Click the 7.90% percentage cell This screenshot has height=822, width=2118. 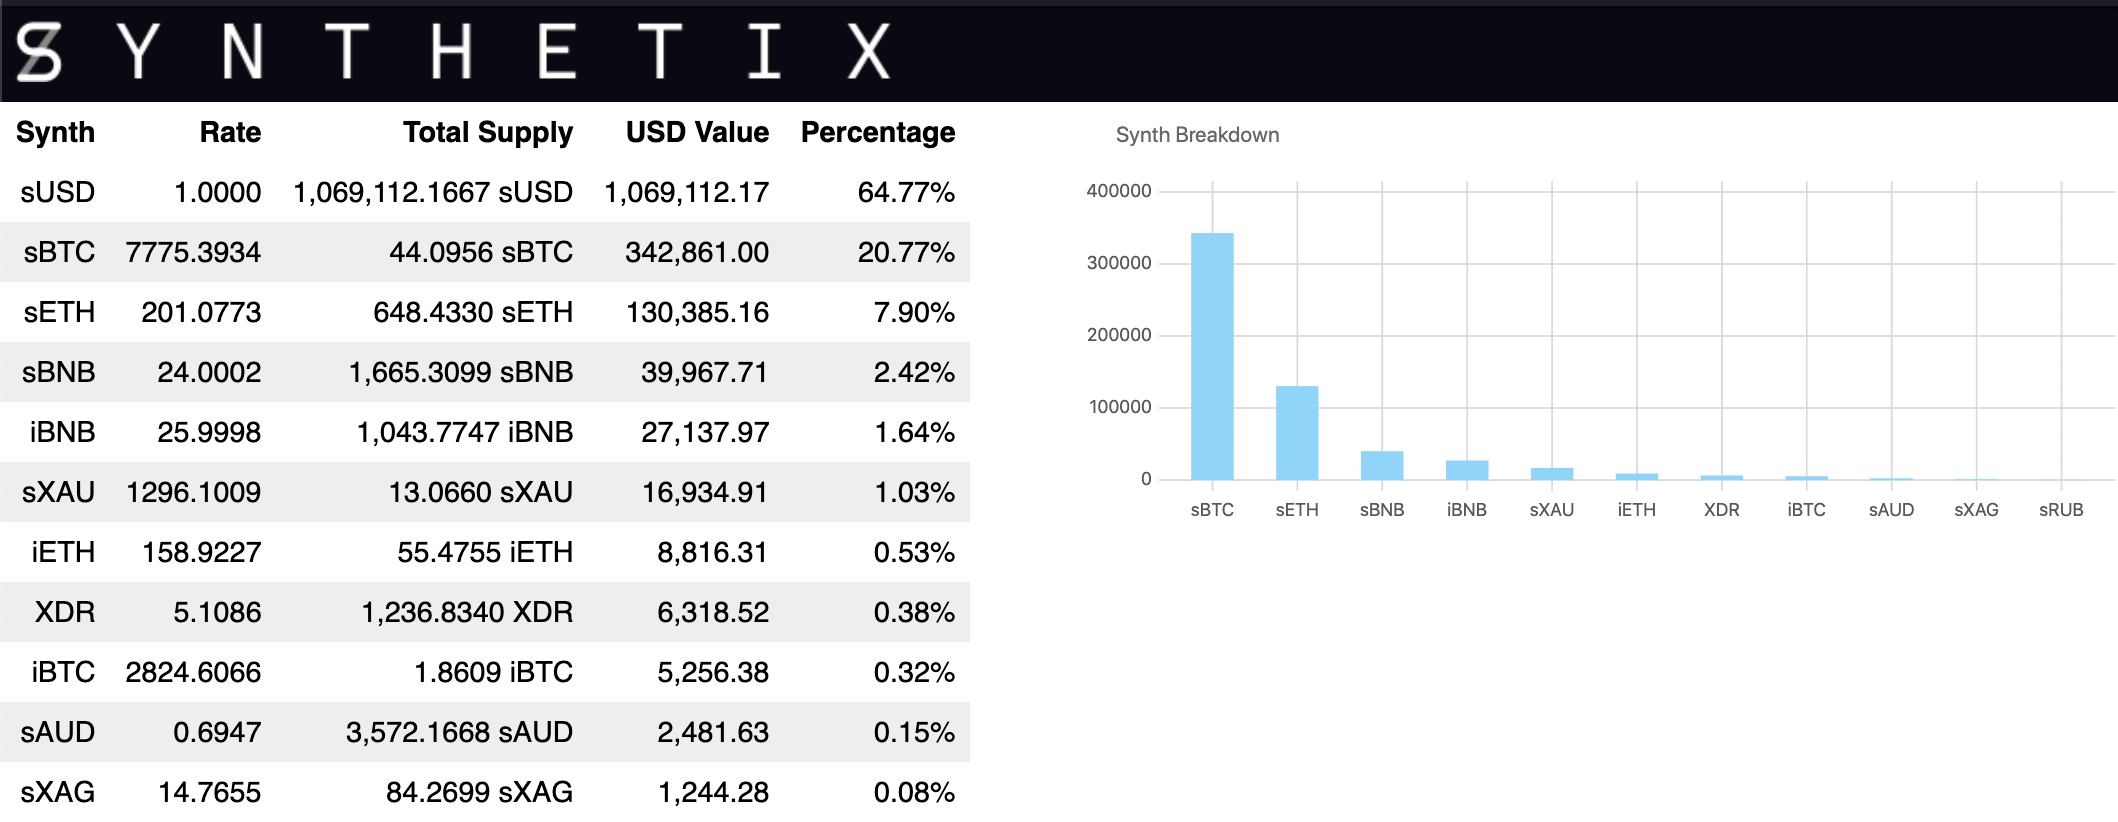pos(914,312)
